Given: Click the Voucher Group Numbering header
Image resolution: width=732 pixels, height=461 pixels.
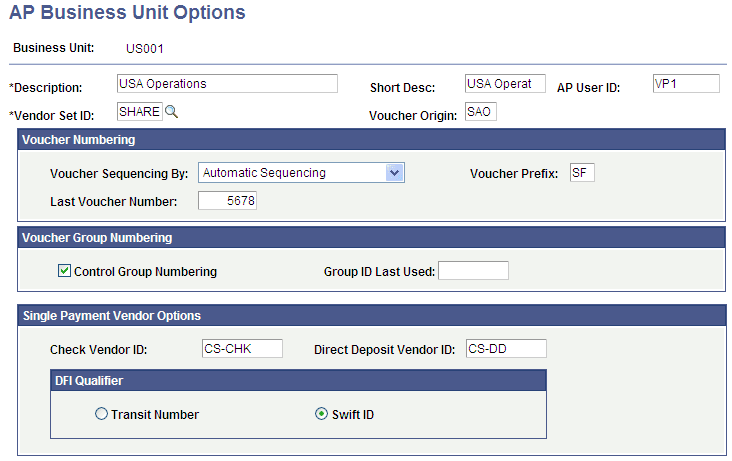Looking at the screenshot, I should coord(98,238).
